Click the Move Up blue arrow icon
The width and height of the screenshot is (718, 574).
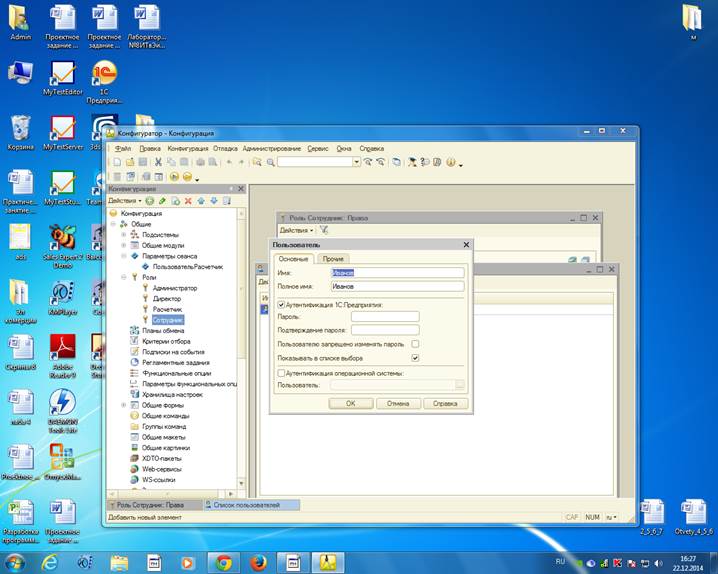click(201, 201)
